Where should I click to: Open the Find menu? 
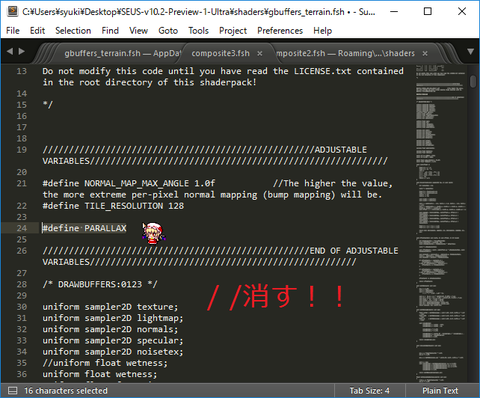click(x=110, y=31)
